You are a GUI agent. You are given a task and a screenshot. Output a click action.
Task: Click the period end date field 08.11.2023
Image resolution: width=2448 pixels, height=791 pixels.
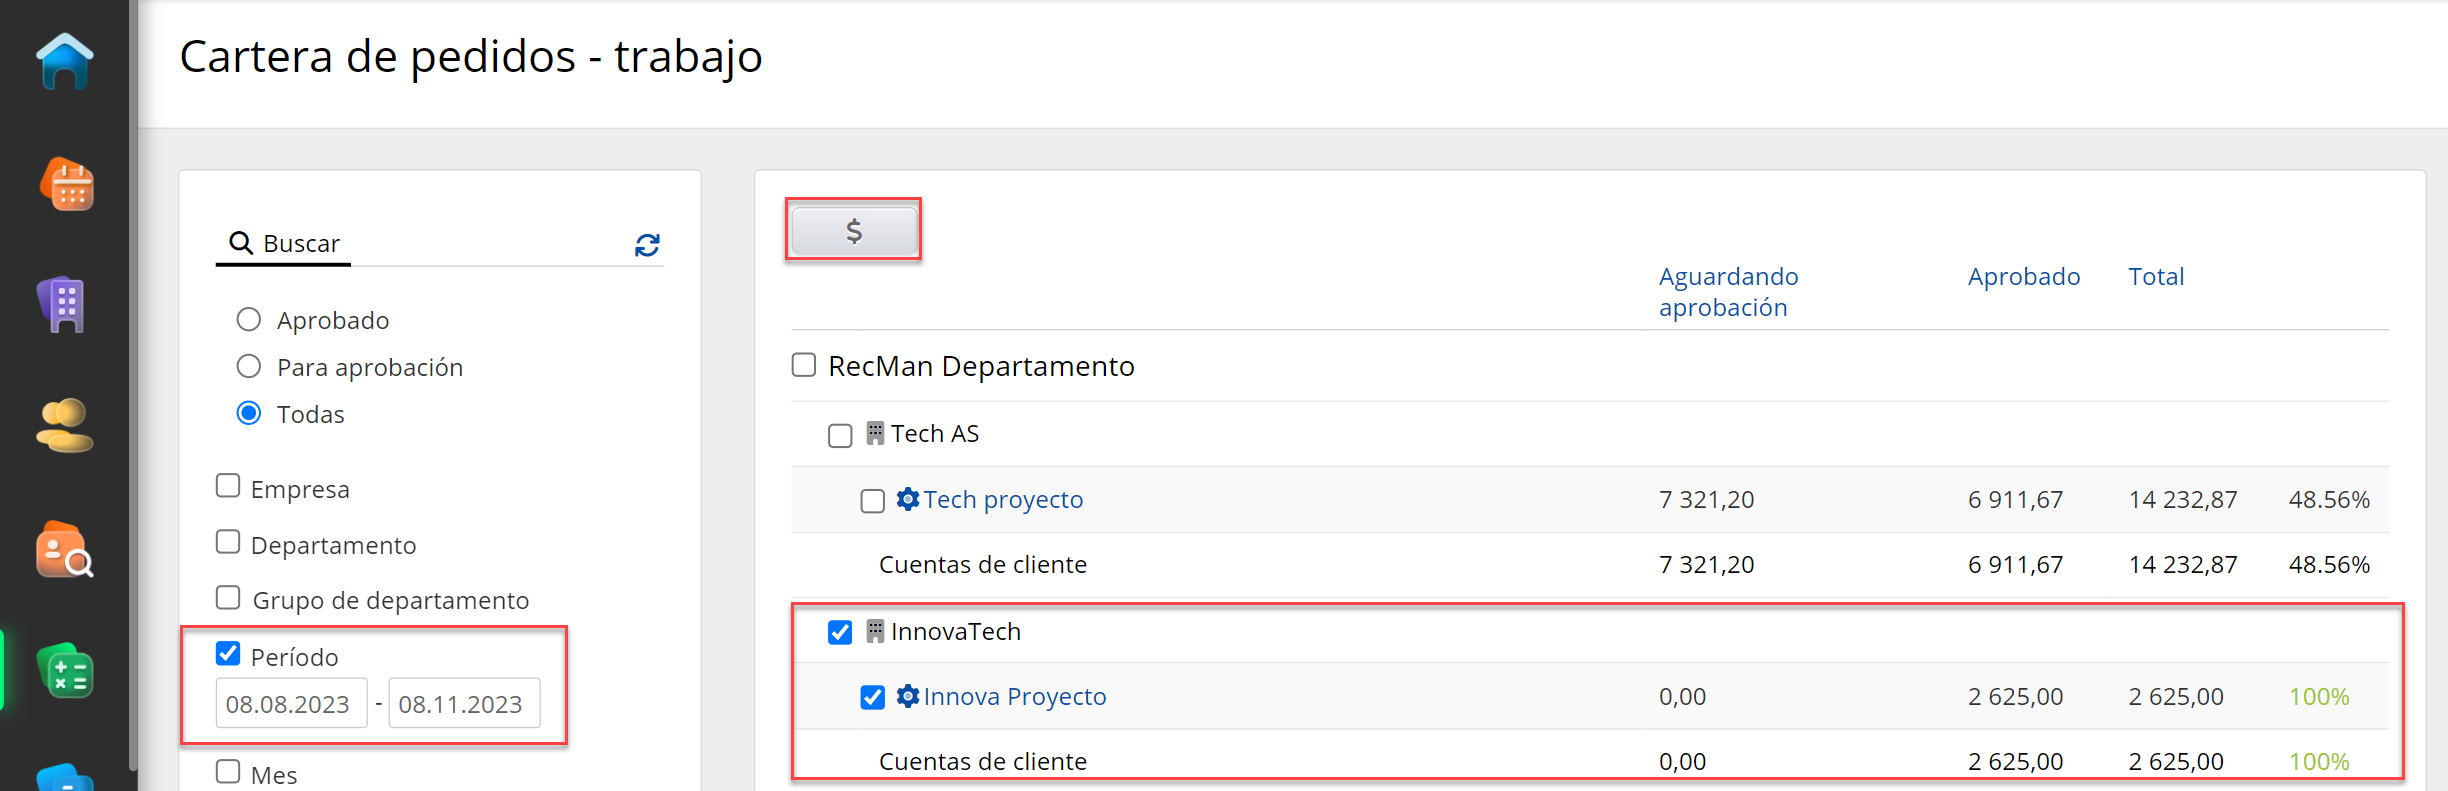tap(463, 704)
